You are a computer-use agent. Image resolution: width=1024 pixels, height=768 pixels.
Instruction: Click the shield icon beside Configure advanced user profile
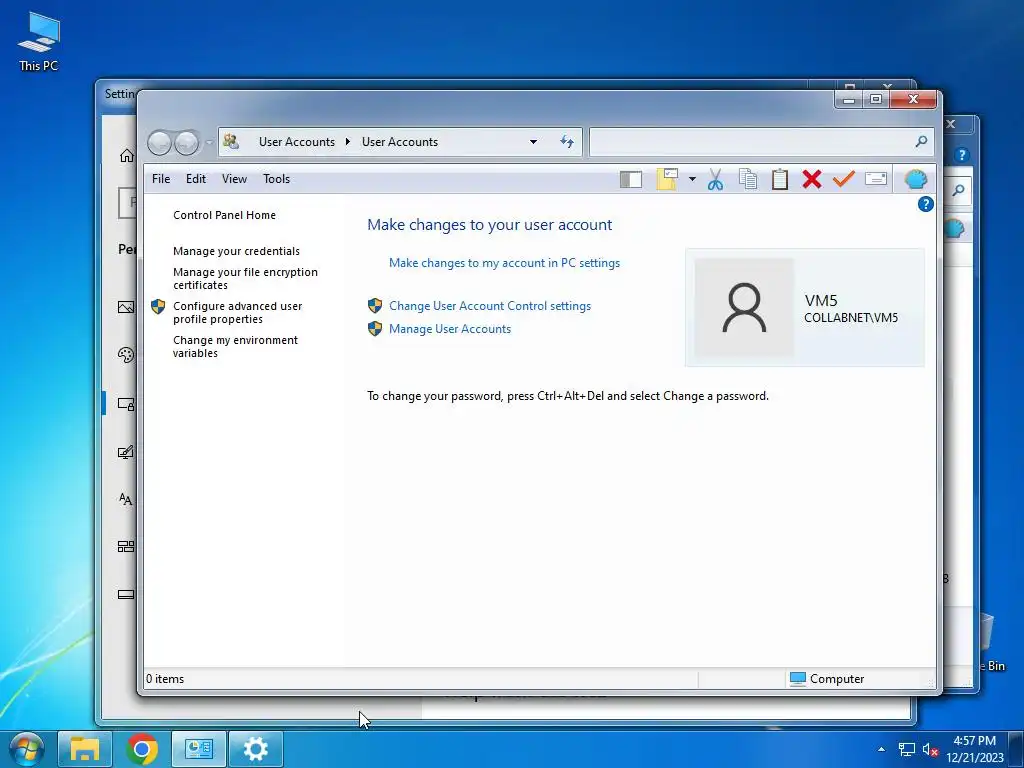(x=158, y=306)
